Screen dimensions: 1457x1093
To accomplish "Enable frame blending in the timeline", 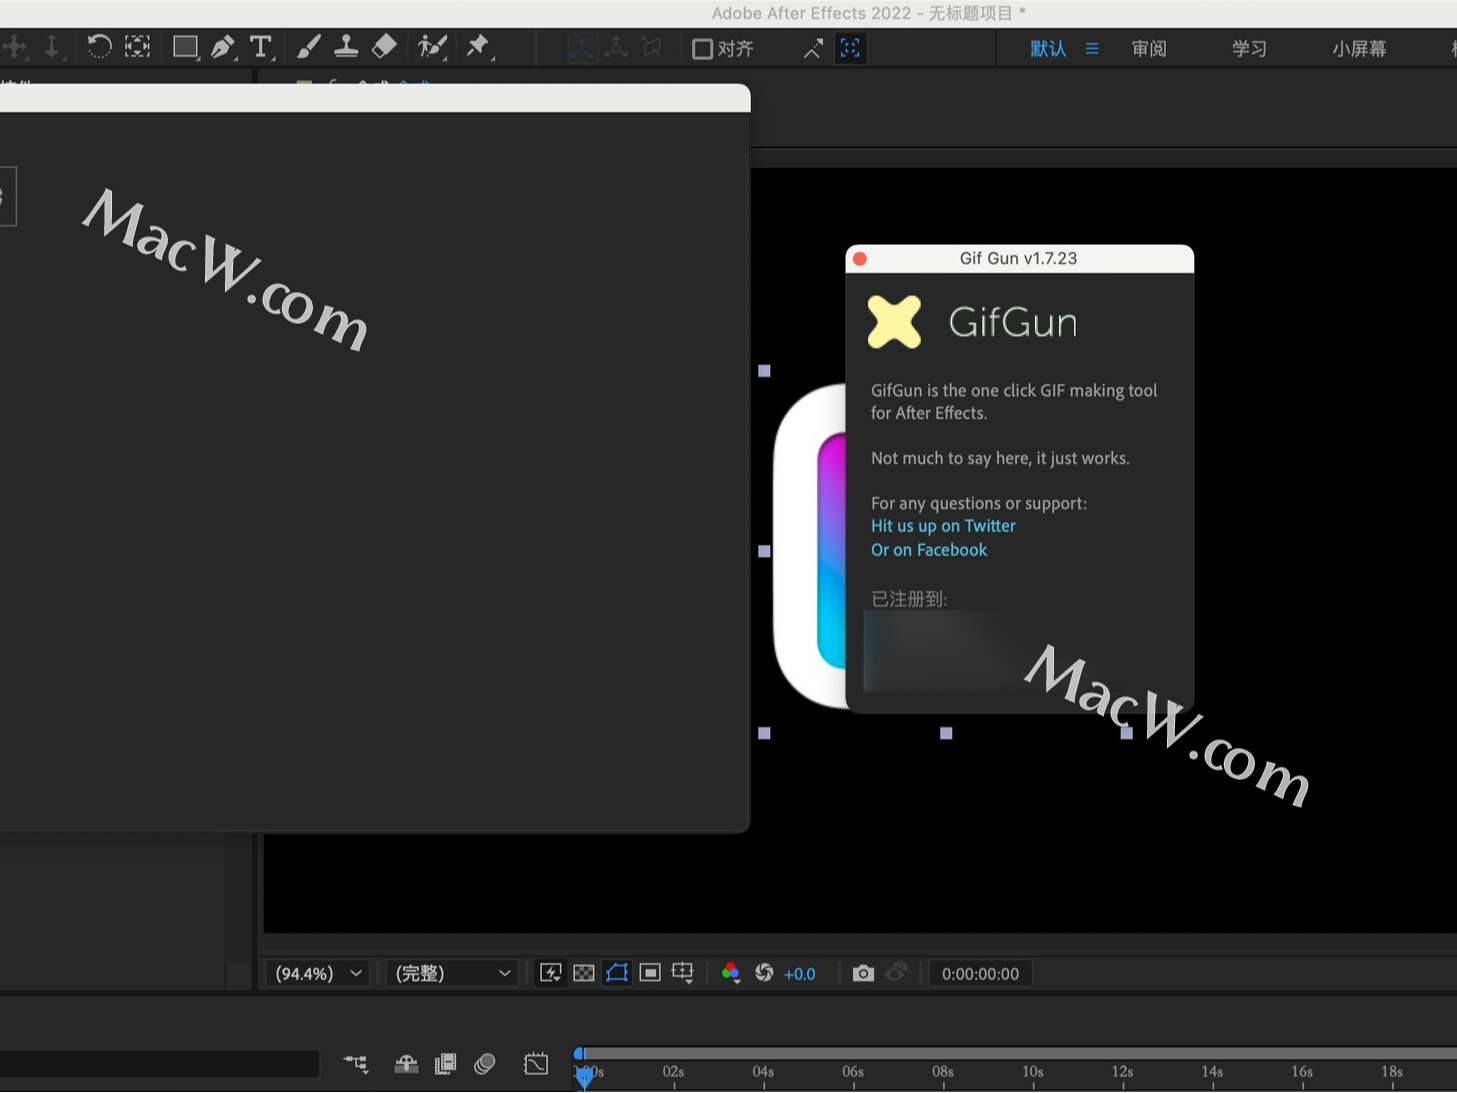I will [x=445, y=1064].
